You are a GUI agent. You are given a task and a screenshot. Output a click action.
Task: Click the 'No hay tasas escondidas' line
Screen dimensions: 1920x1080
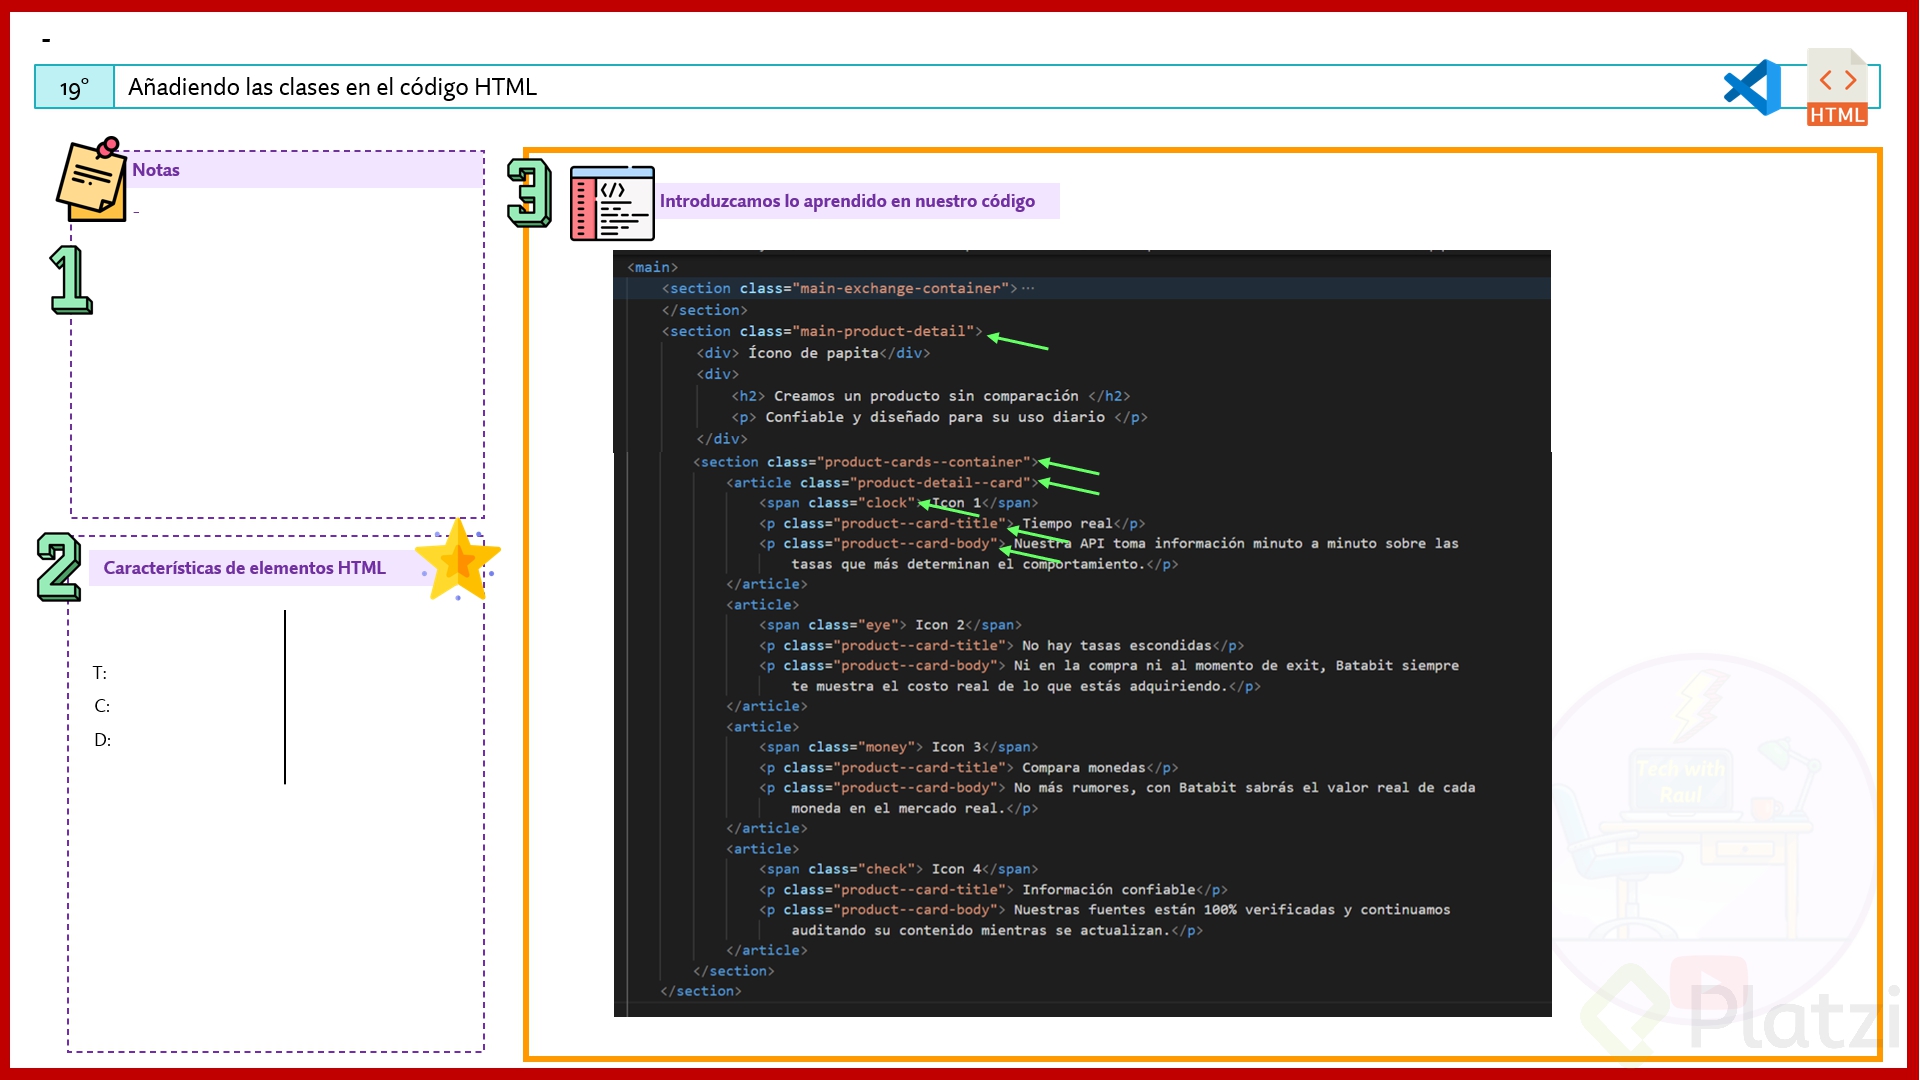pyautogui.click(x=1001, y=646)
